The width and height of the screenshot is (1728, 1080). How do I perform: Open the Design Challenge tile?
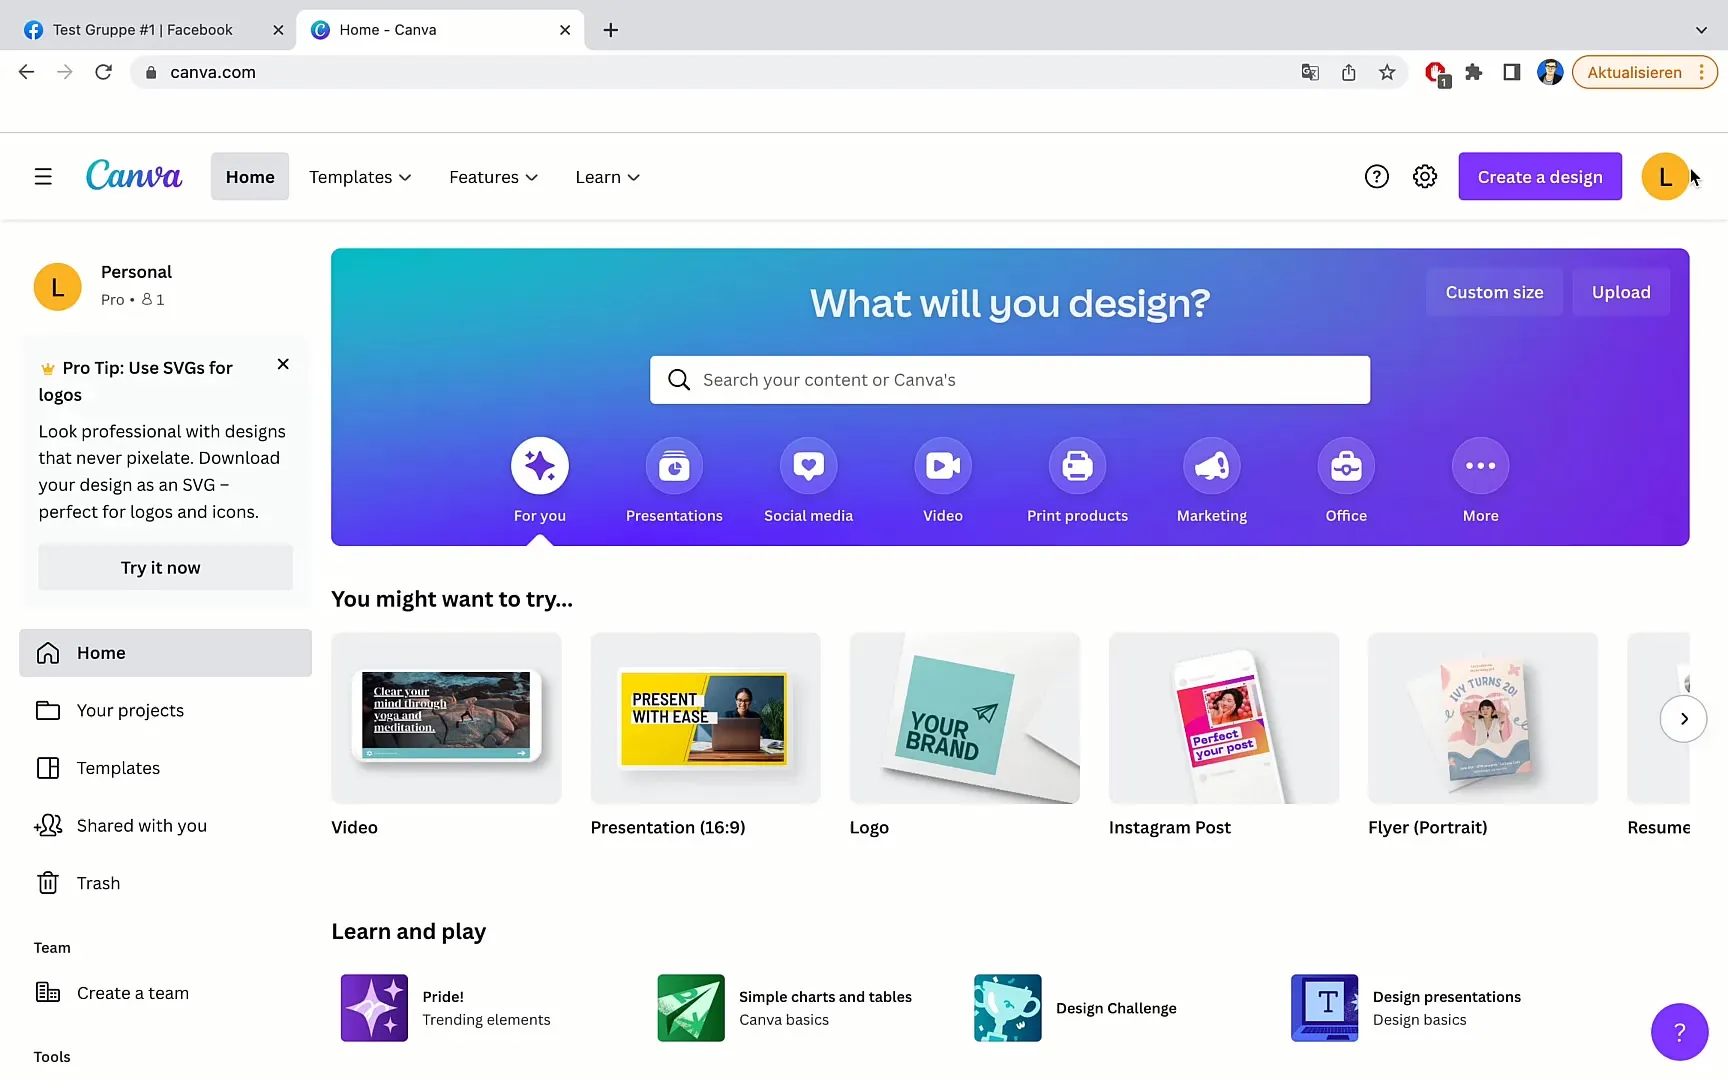[x=1076, y=1008]
